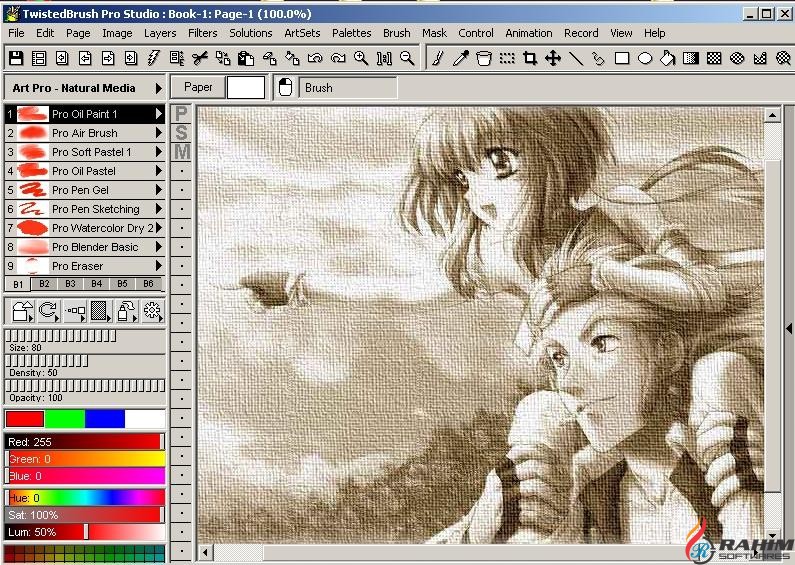795x565 pixels.
Task: Select the Color Picker eyedropper tool
Action: coord(461,58)
